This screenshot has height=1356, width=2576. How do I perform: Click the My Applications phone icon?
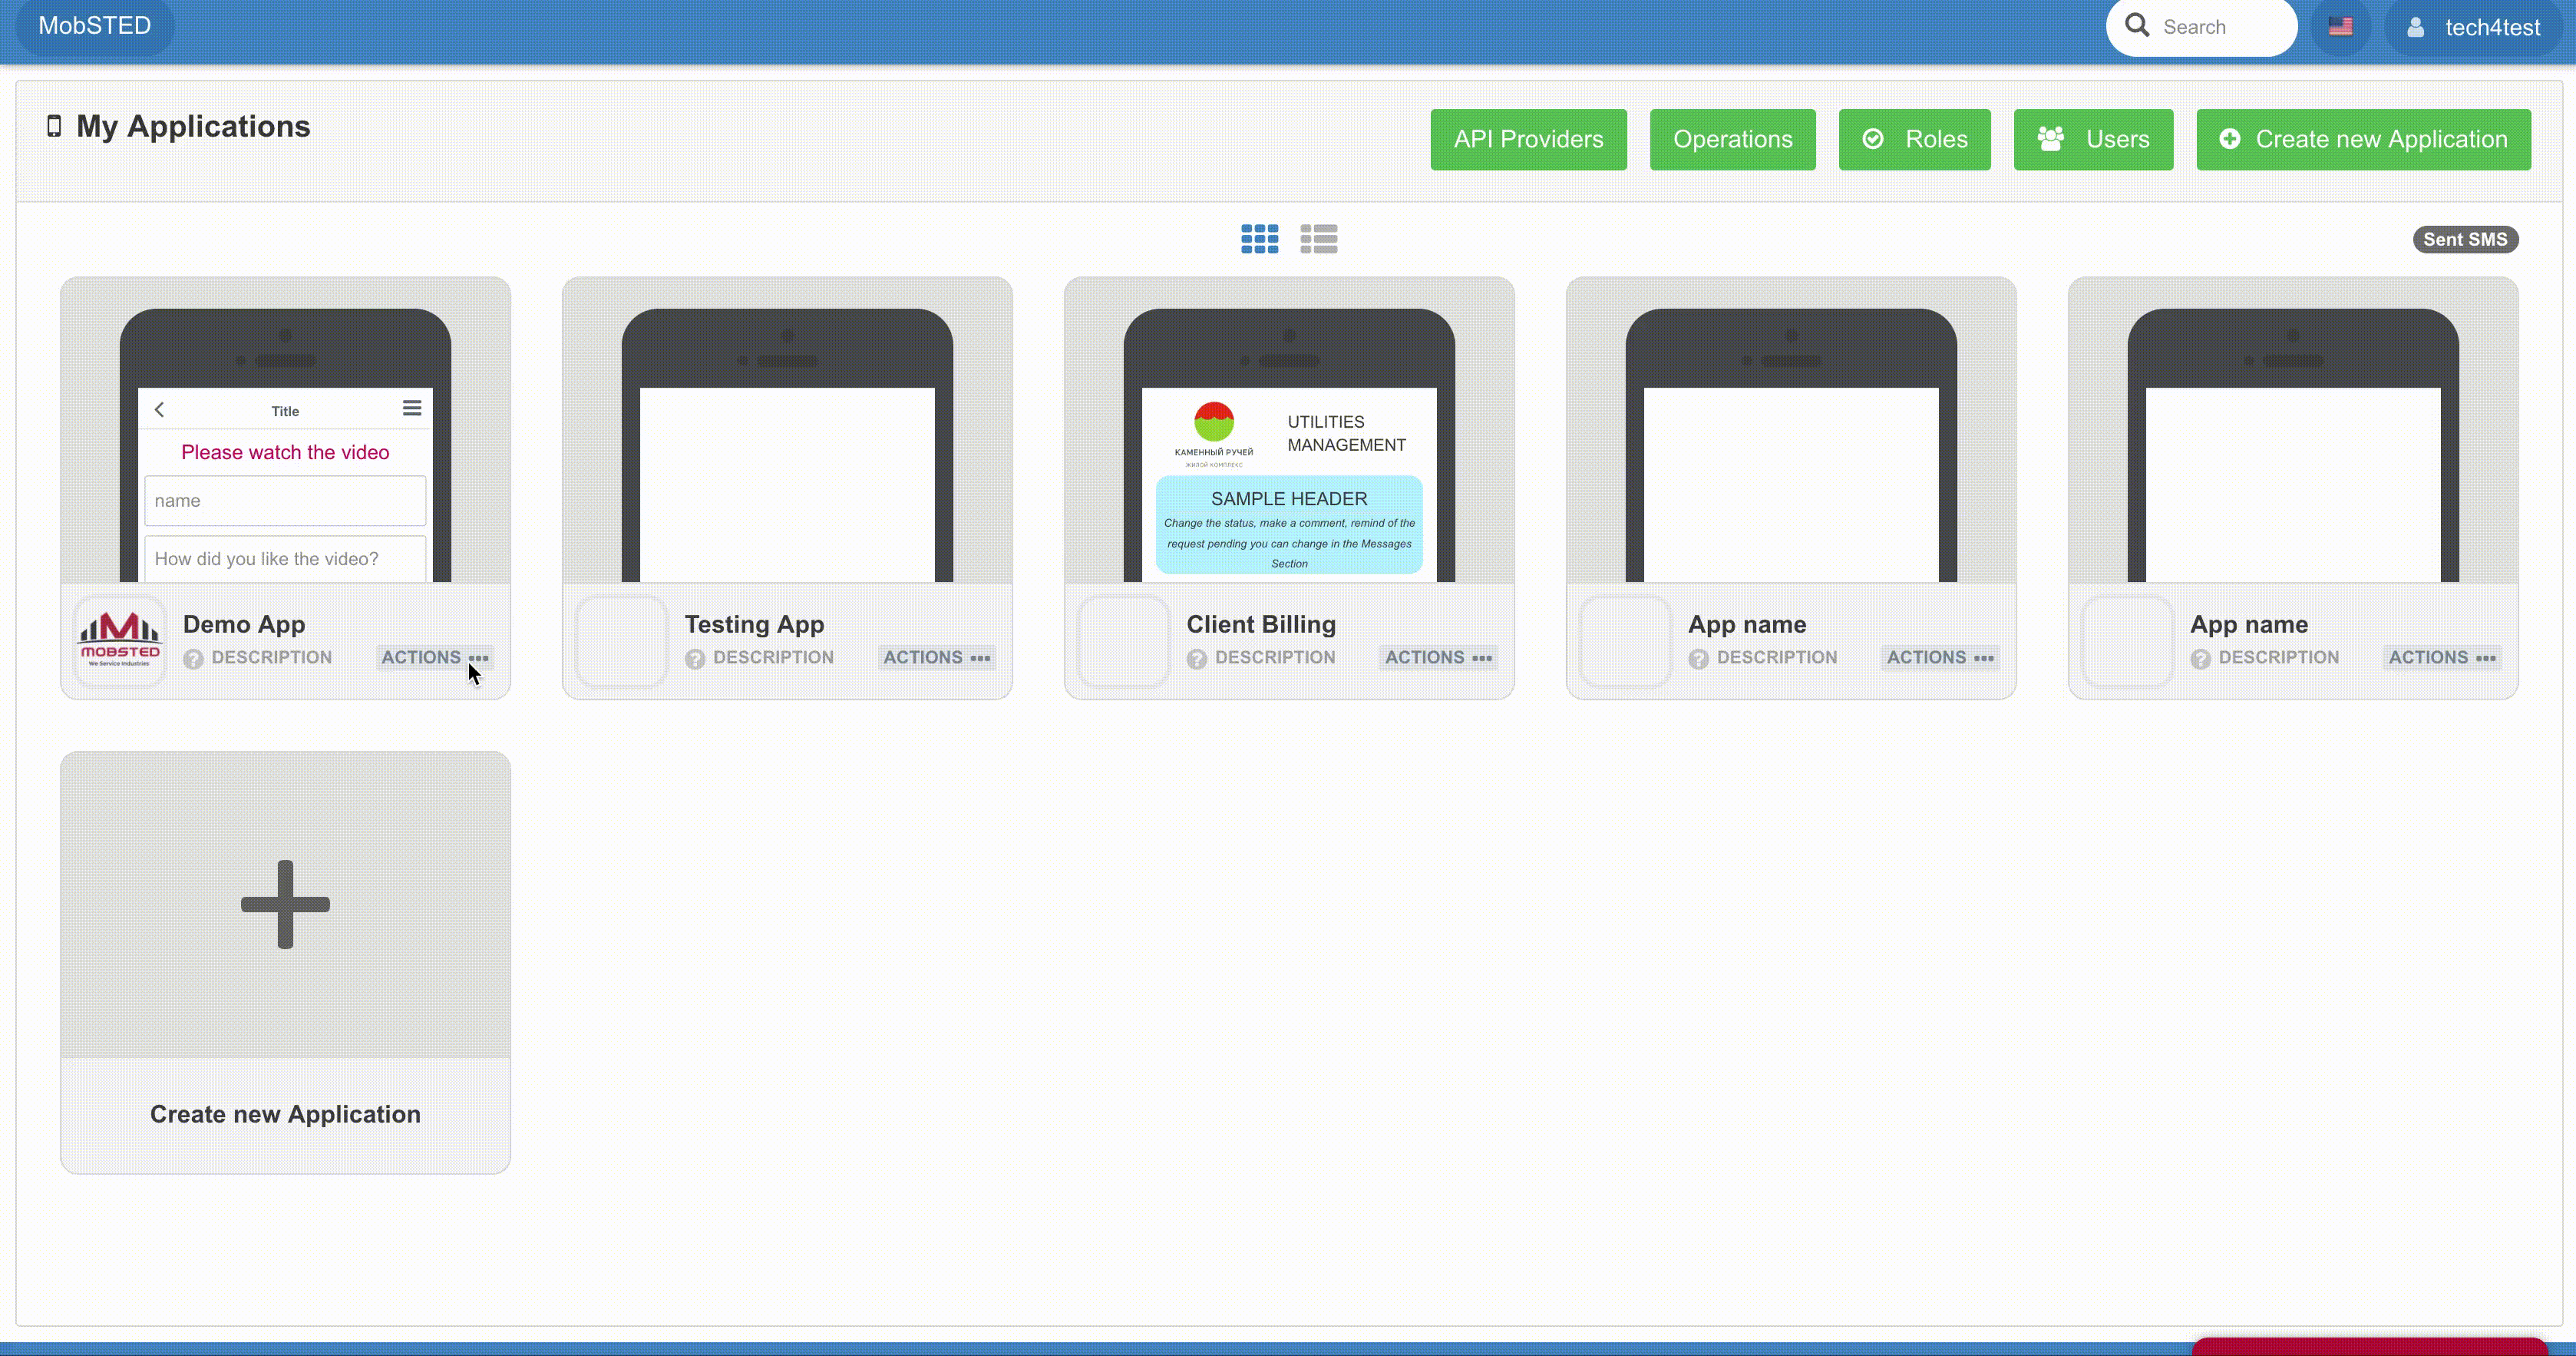(x=54, y=126)
